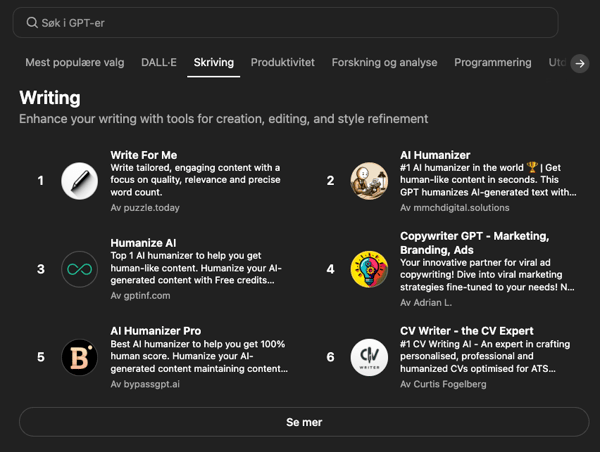Focus the Søk i GPT-er search field
600x452 pixels.
(285, 23)
